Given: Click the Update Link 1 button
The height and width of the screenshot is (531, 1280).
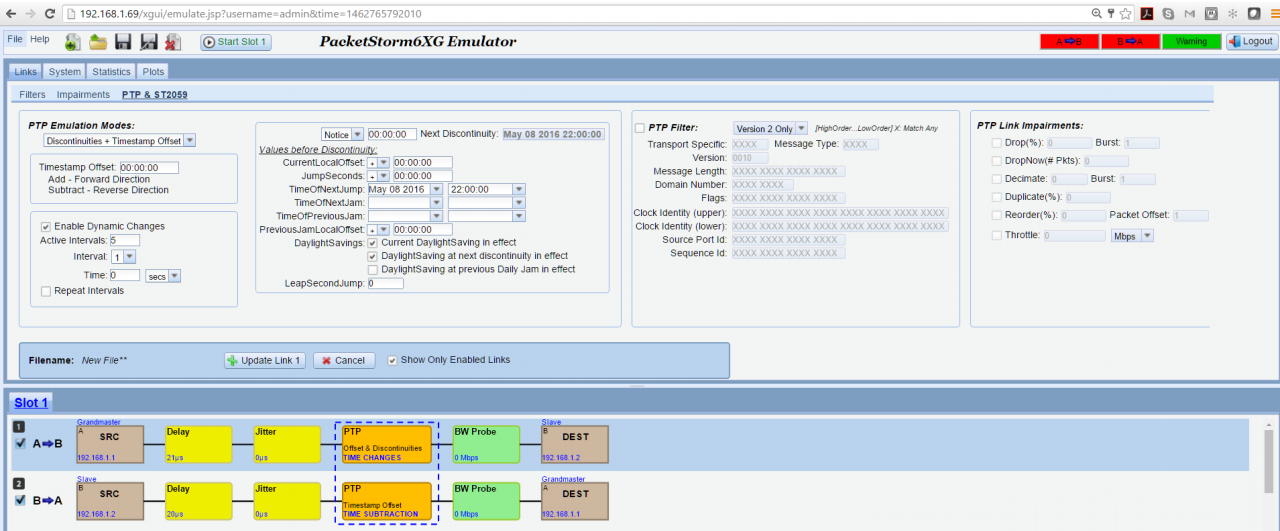Looking at the screenshot, I should [x=265, y=360].
